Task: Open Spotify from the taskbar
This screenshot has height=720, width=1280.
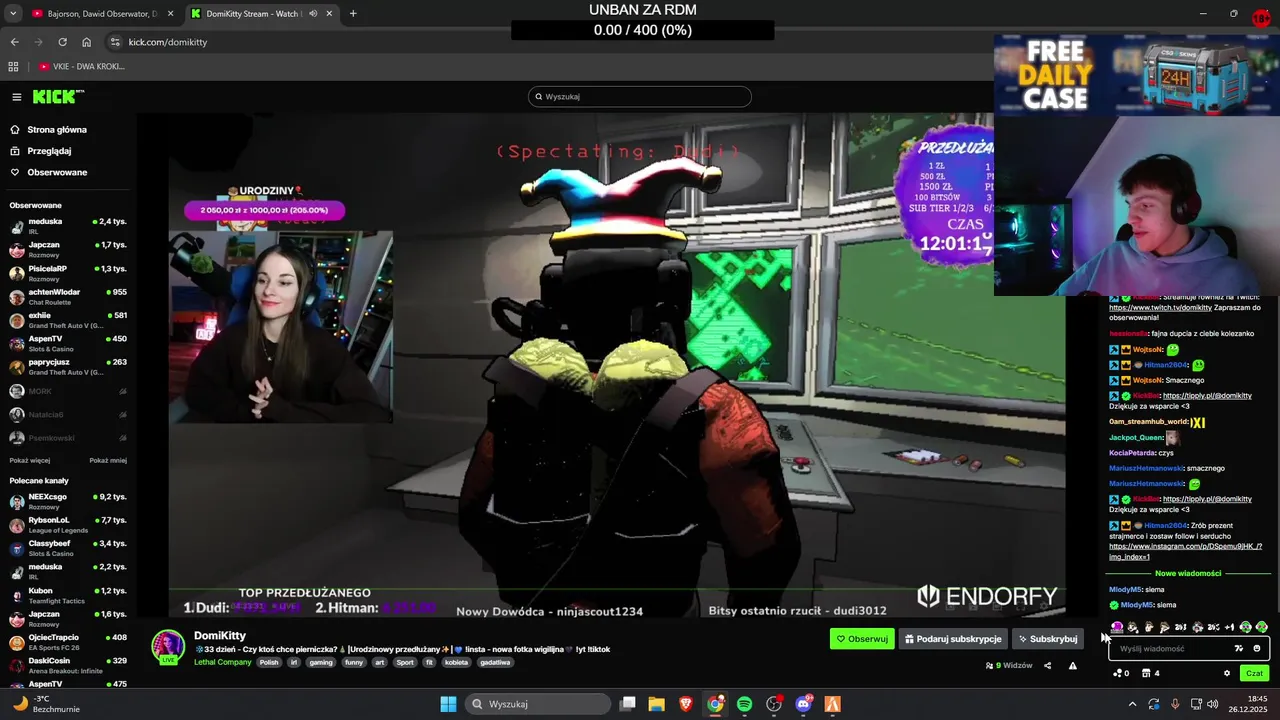Action: [744, 704]
